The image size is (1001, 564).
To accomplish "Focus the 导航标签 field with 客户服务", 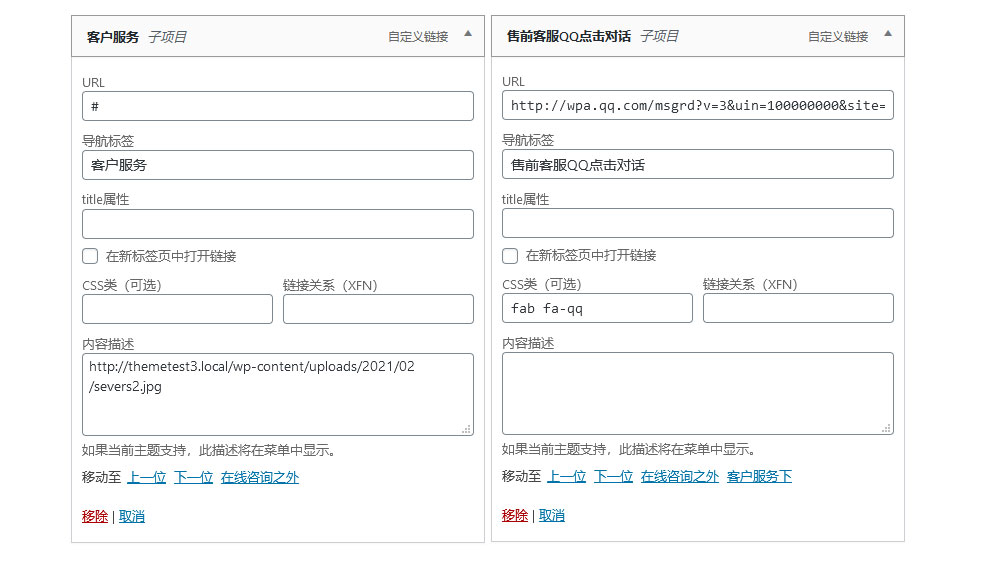I will (277, 165).
